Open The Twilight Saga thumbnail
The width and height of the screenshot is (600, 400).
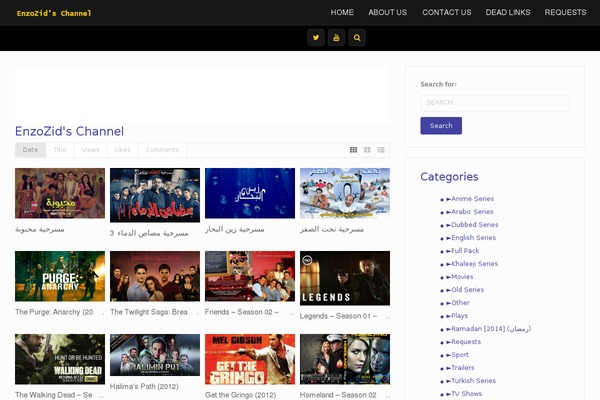[155, 276]
